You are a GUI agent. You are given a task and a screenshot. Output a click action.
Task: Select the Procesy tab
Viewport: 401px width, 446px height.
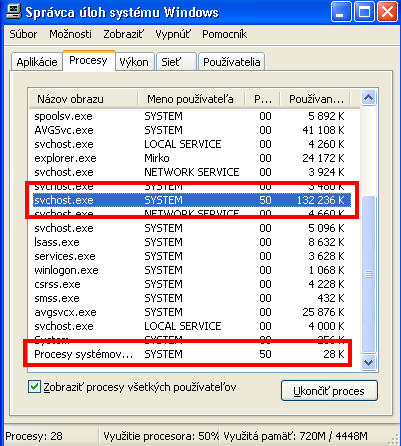(x=88, y=60)
